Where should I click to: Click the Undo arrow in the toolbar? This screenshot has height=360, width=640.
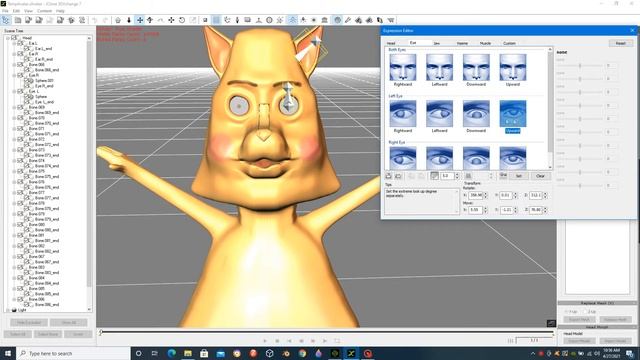pos(95,20)
